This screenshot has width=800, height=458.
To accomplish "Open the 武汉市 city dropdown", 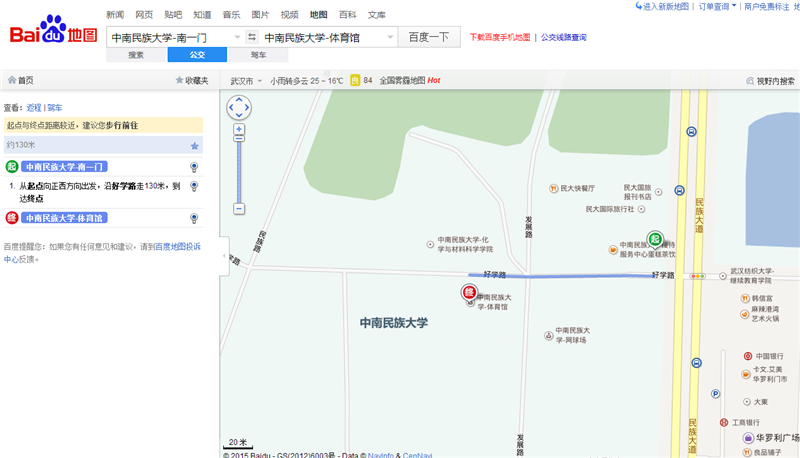I will (x=246, y=80).
